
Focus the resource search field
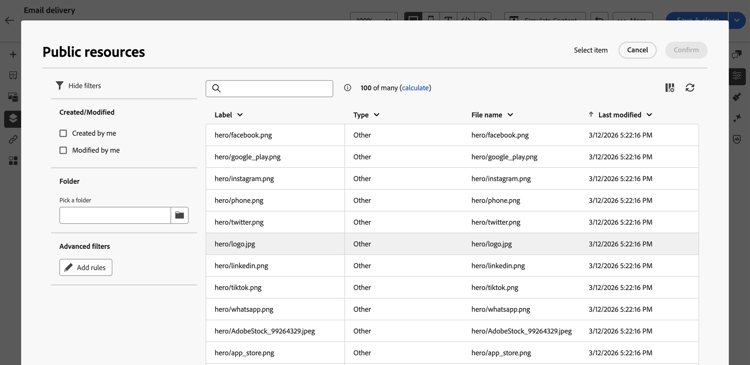[269, 88]
